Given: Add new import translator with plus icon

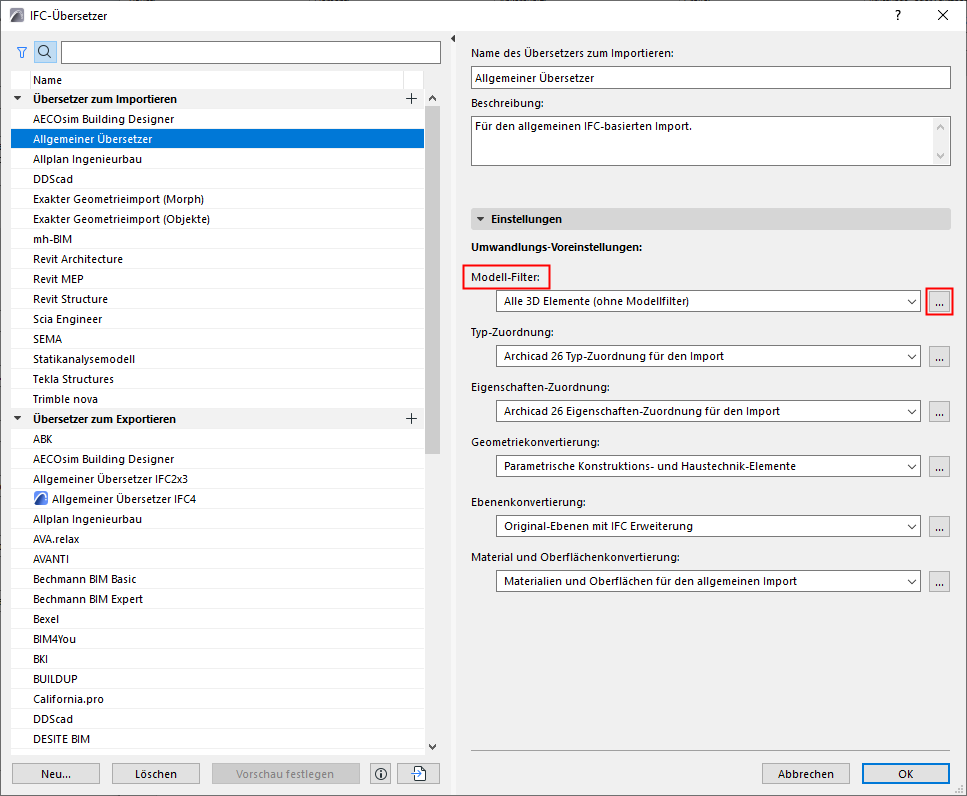Looking at the screenshot, I should click(x=411, y=99).
